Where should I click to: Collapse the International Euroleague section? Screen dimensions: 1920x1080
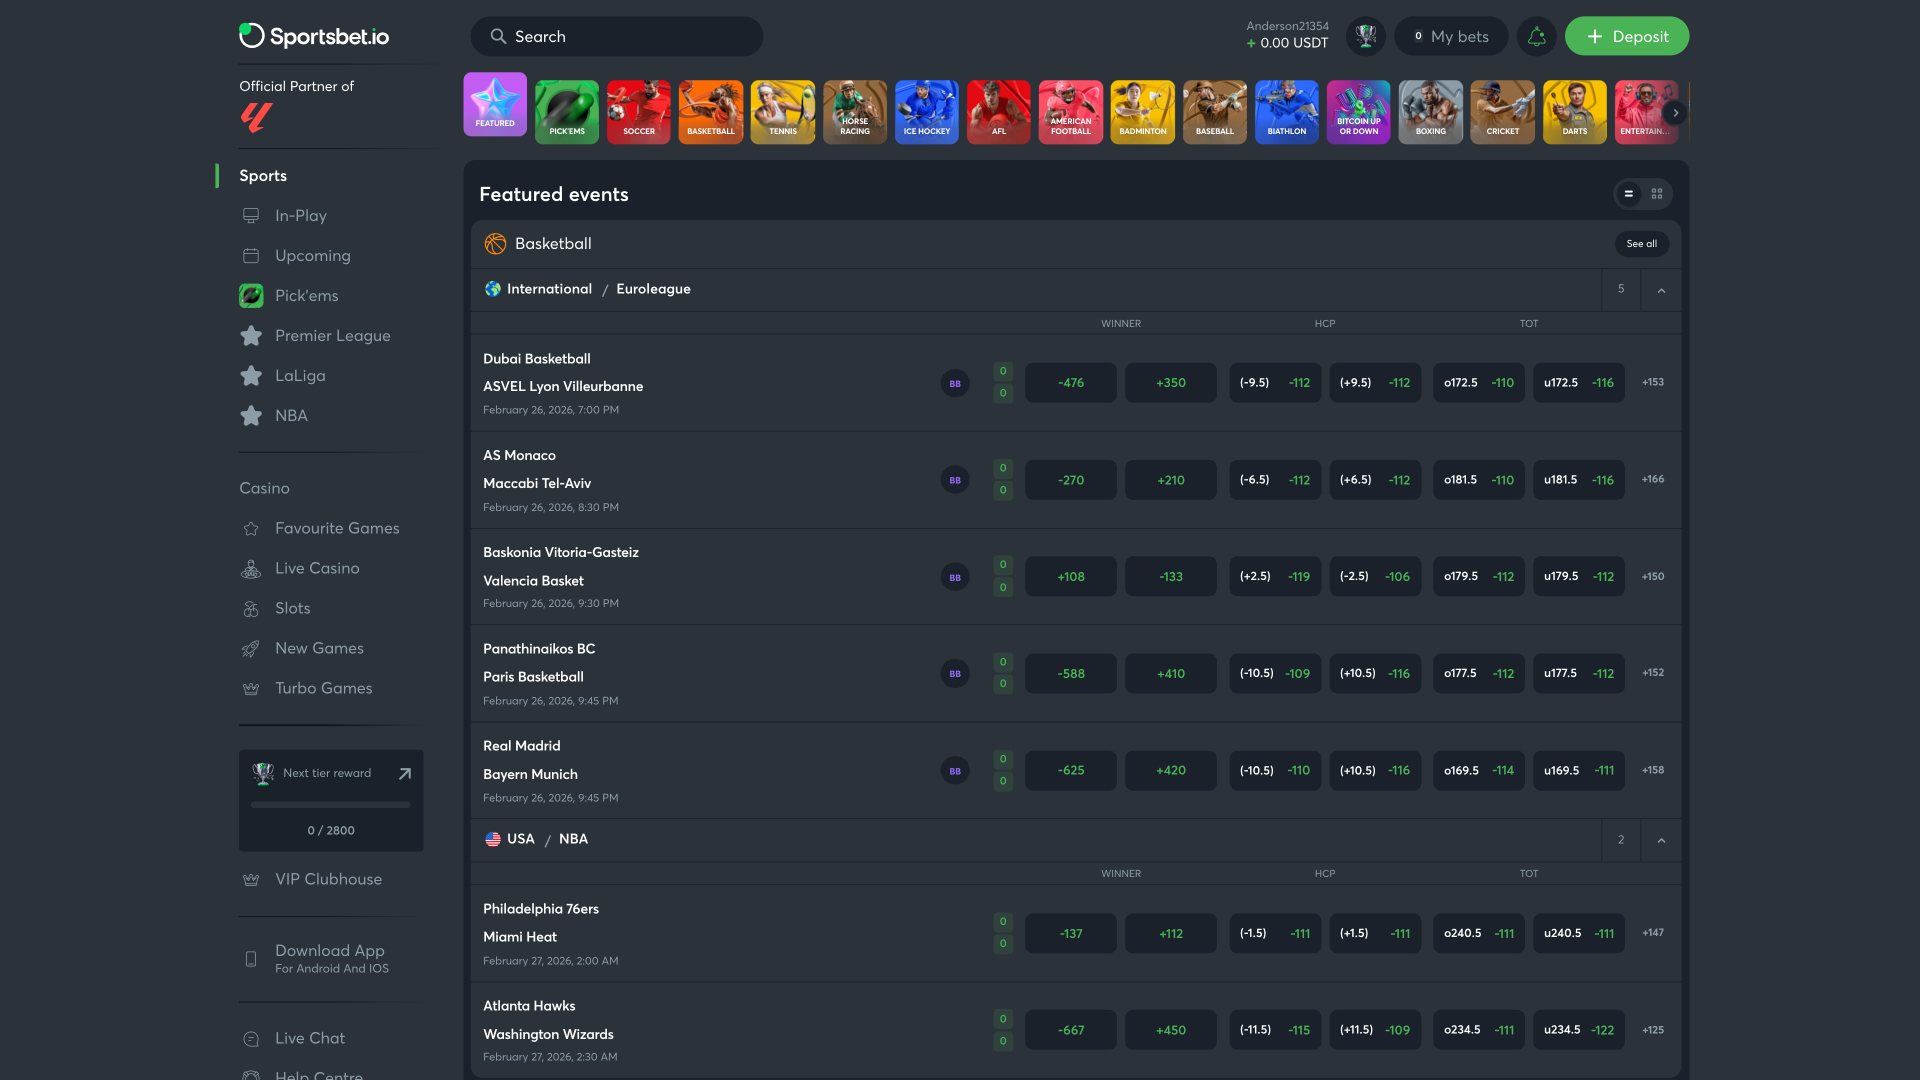(1661, 289)
